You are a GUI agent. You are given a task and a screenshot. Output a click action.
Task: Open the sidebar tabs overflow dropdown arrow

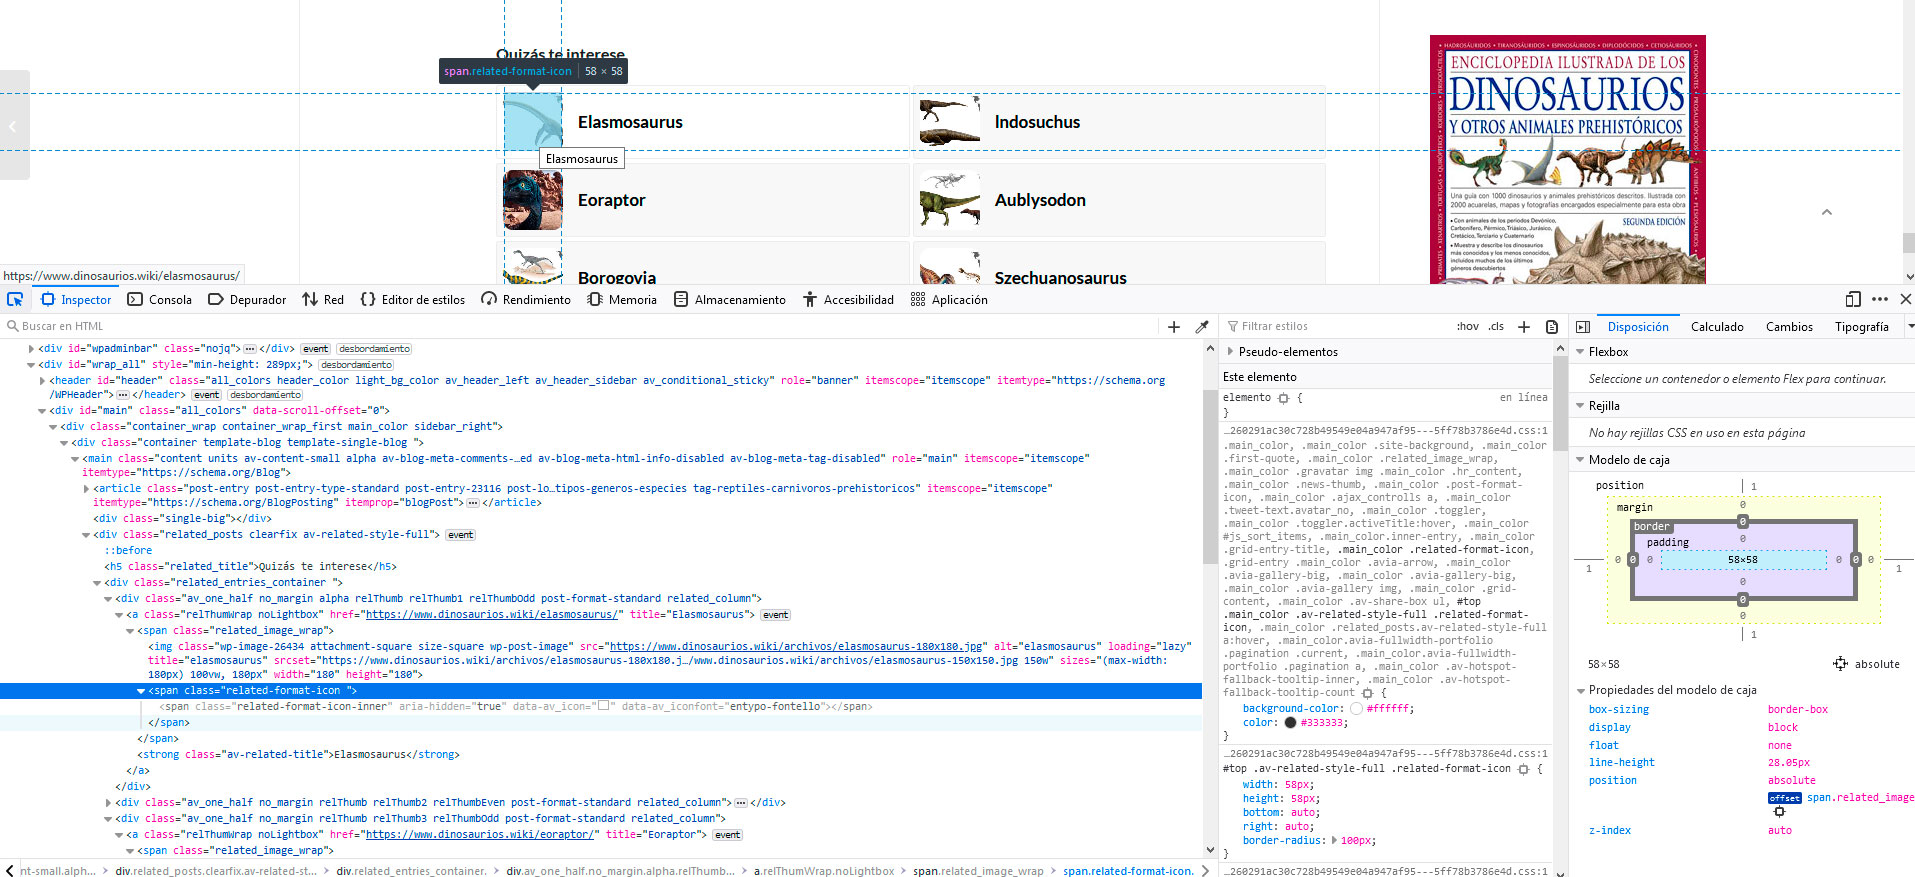click(1910, 326)
